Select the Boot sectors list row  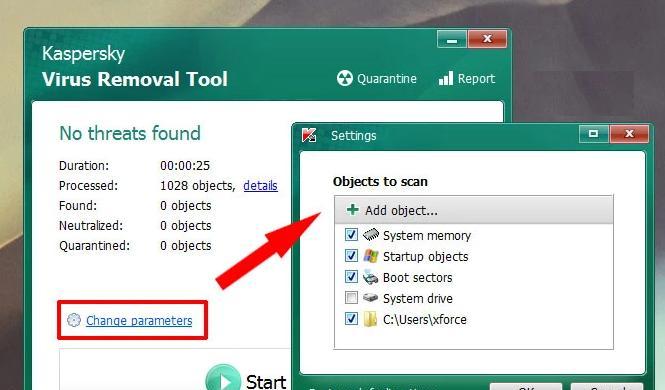tap(474, 277)
